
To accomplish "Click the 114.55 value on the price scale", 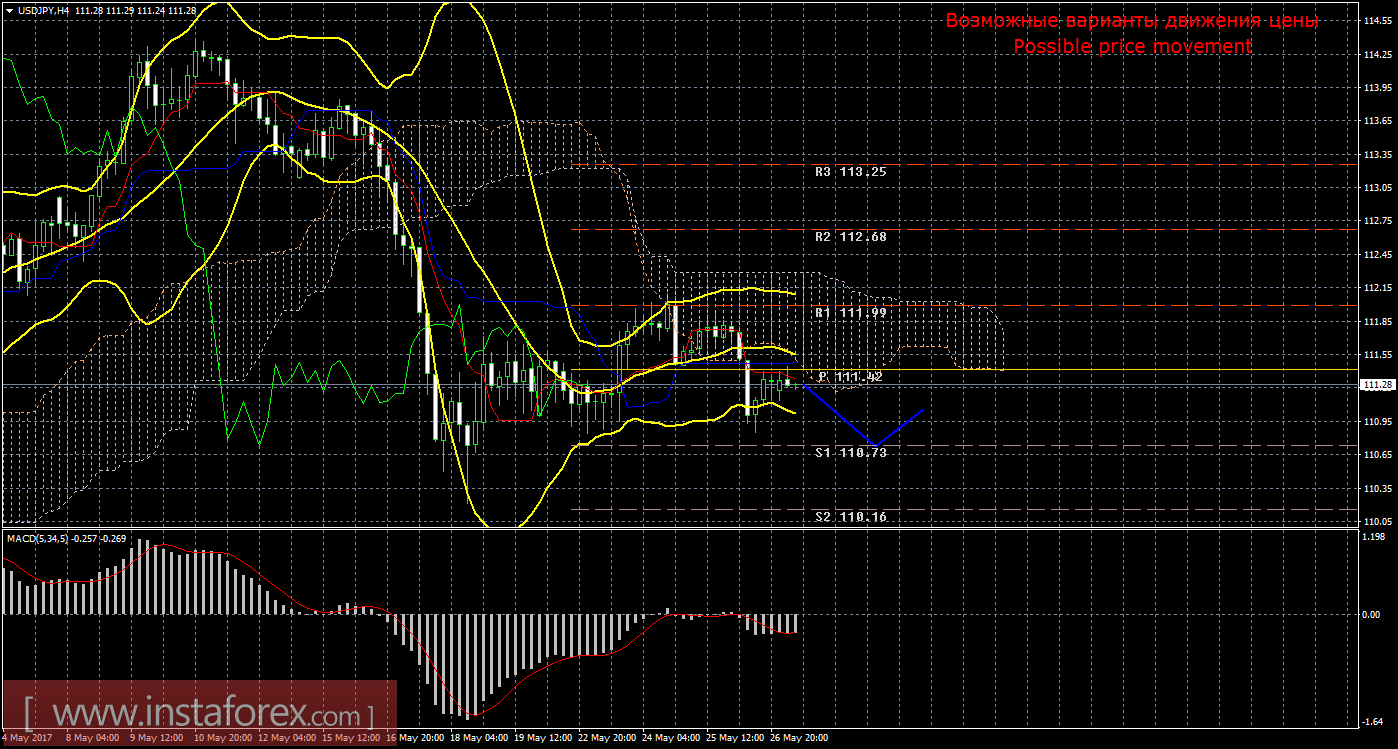I will click(x=1376, y=21).
